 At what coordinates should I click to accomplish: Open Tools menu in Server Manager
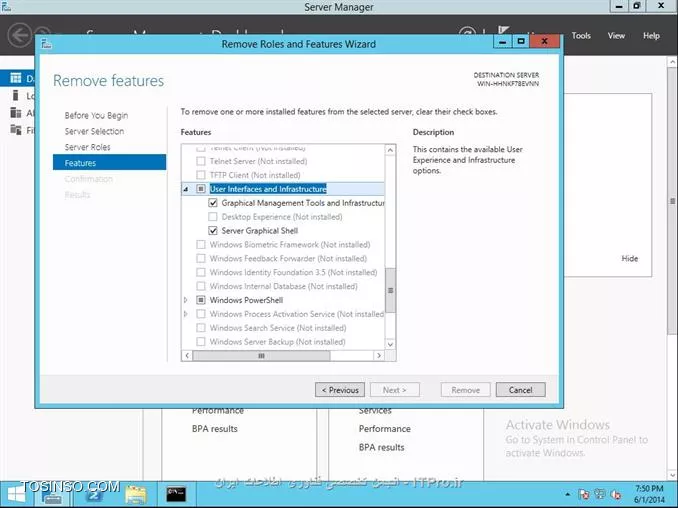click(x=581, y=35)
